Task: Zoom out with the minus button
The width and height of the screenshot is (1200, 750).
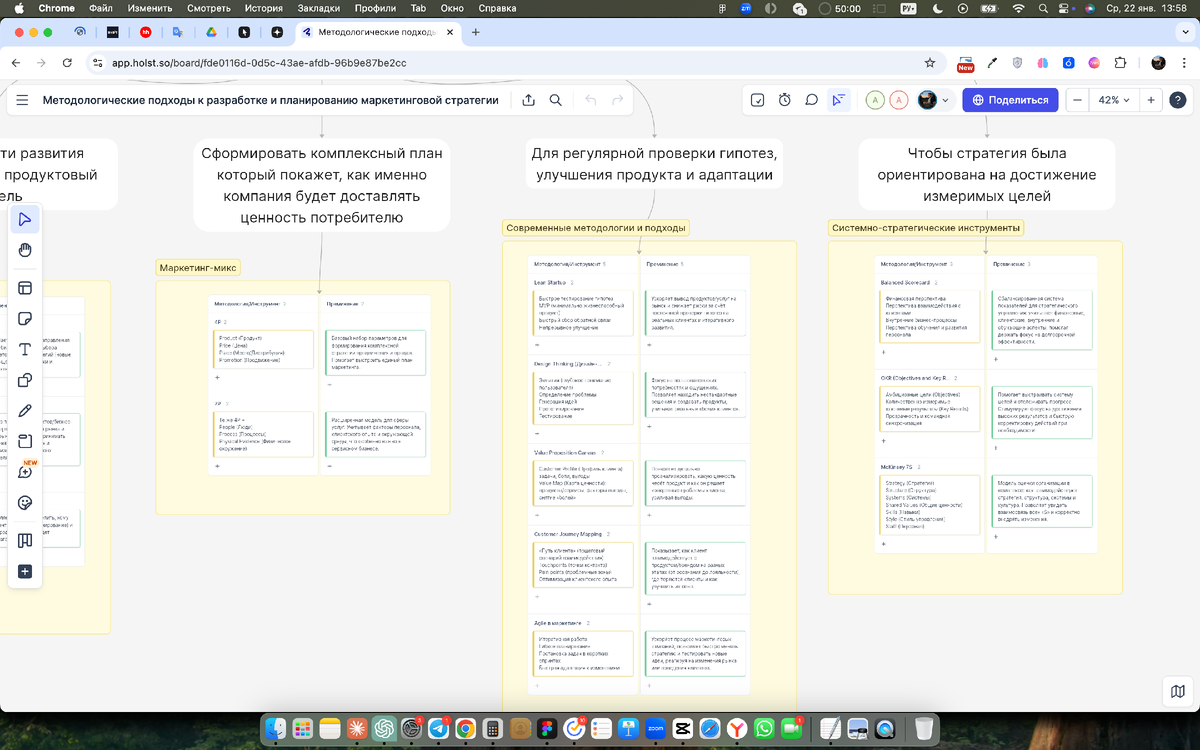Action: 1077,100
